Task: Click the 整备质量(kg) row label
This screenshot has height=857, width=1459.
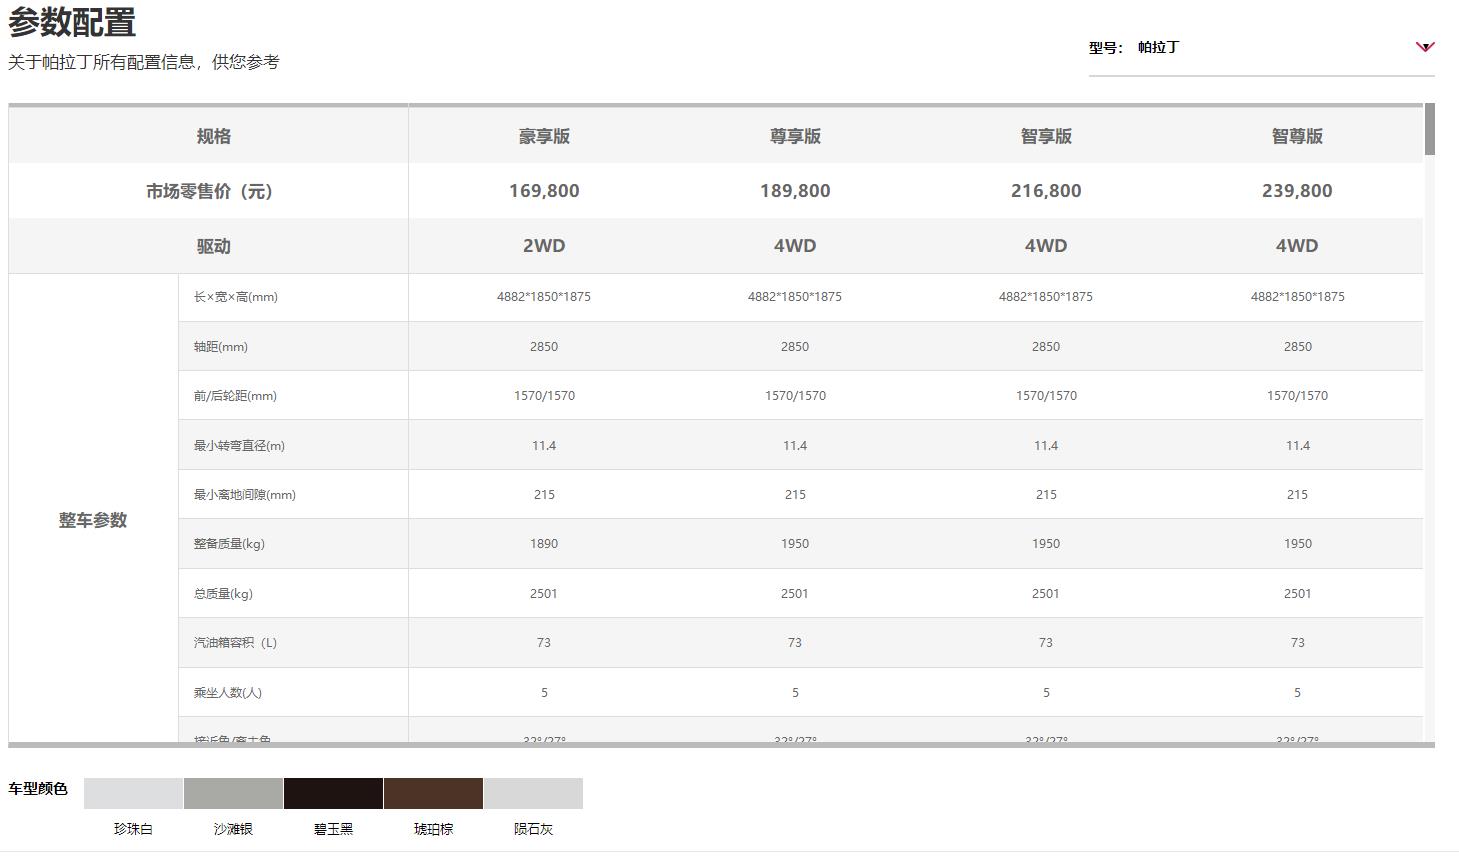Action: pos(229,544)
